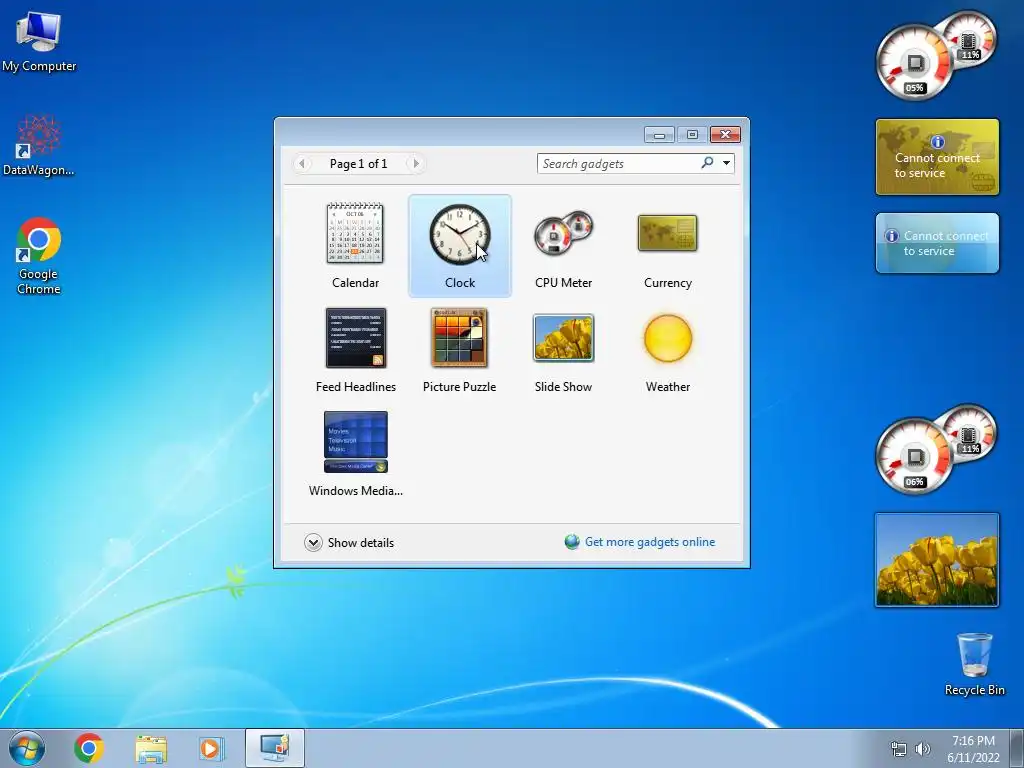Viewport: 1024px width, 768px height.
Task: Select the Feed Headlines gadget
Action: coord(355,350)
